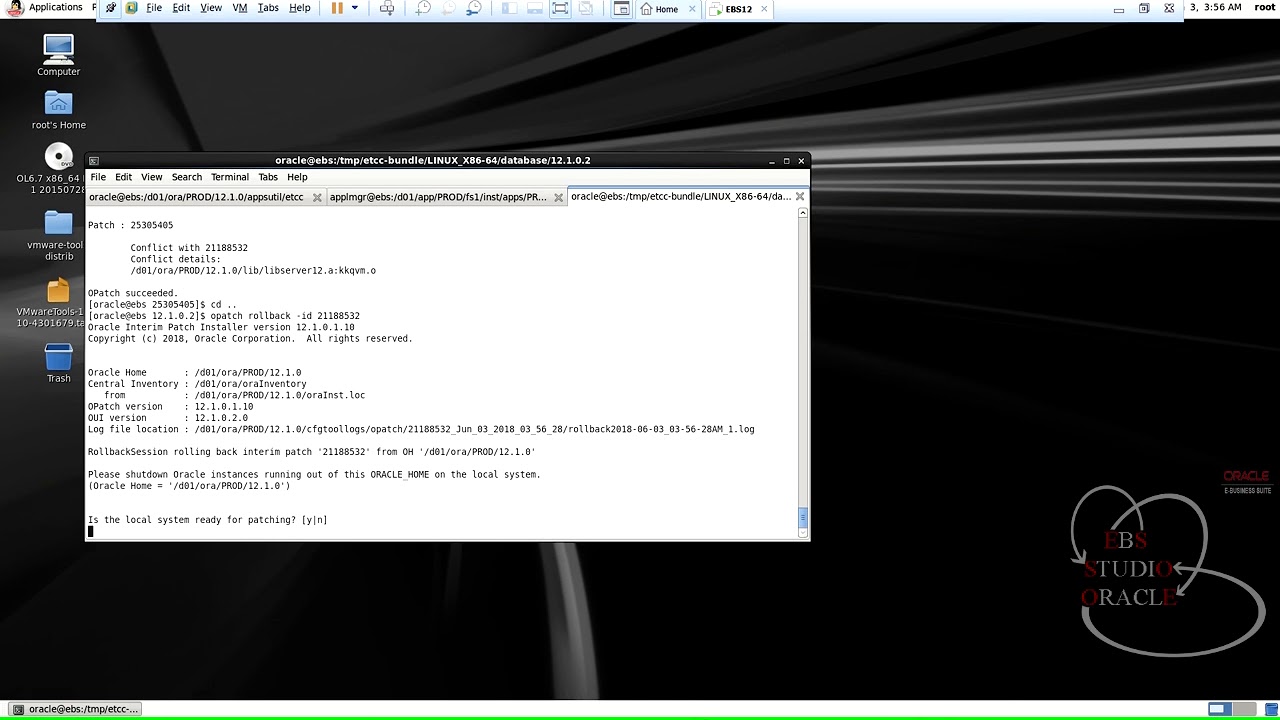The image size is (1280, 720).
Task: Open terminal View menu
Action: coord(151,177)
